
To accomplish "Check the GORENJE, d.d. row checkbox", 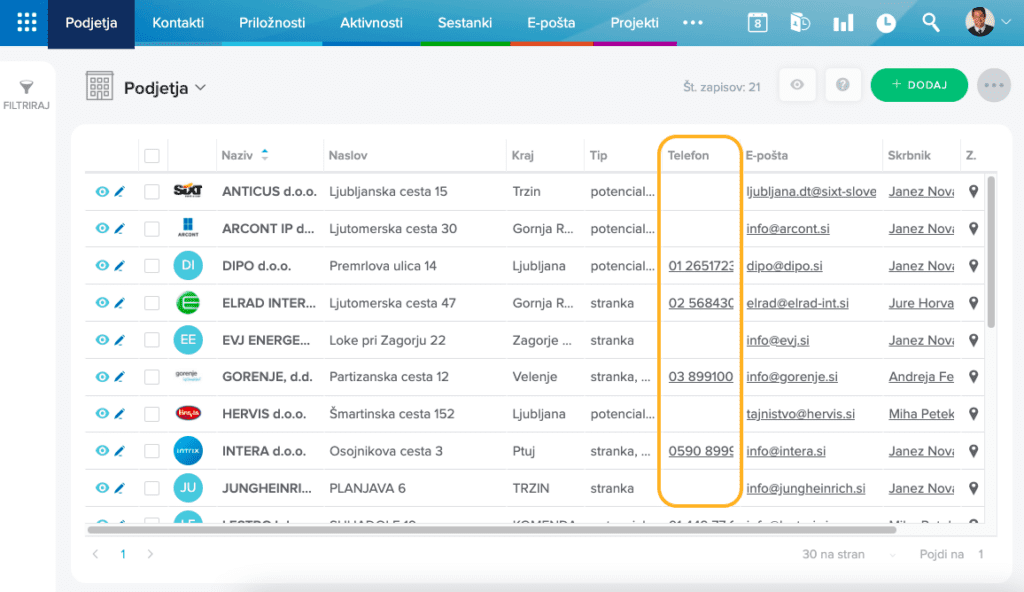I will click(x=152, y=377).
